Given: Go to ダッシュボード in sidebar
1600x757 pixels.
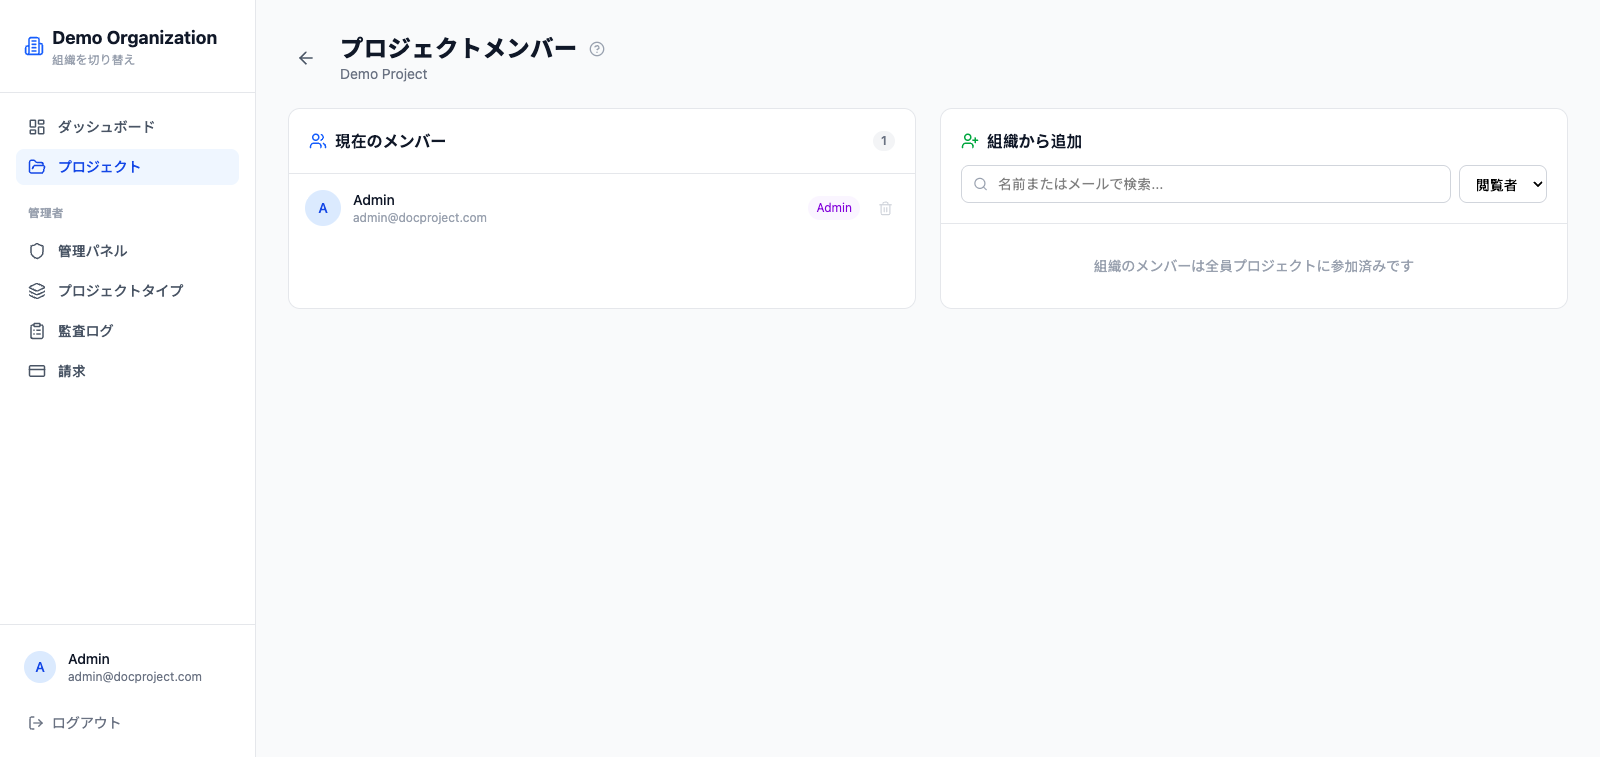Looking at the screenshot, I should pos(127,127).
